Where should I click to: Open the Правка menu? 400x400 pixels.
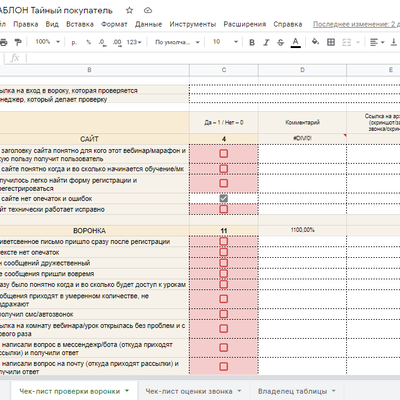pos(26,24)
